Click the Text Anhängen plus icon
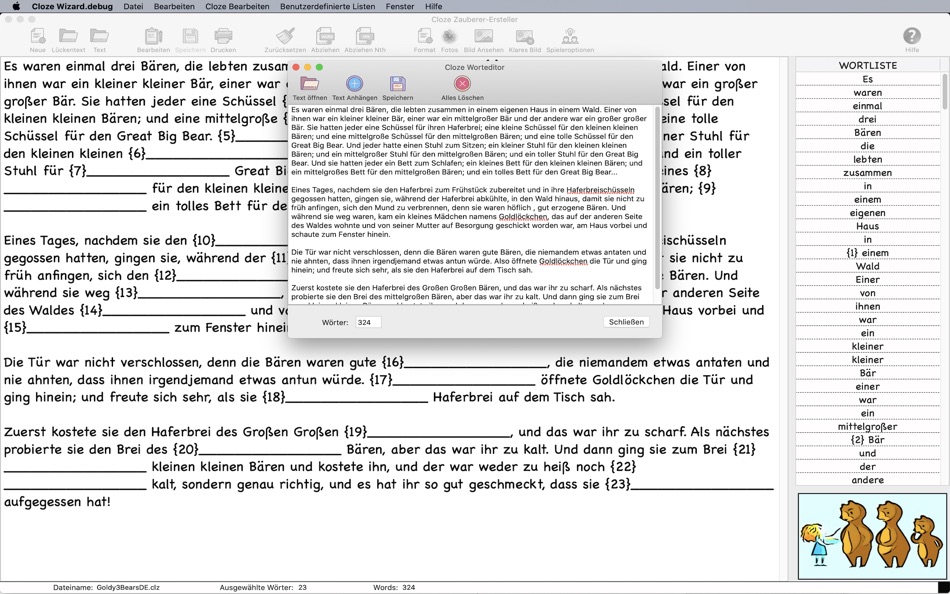 (354, 84)
